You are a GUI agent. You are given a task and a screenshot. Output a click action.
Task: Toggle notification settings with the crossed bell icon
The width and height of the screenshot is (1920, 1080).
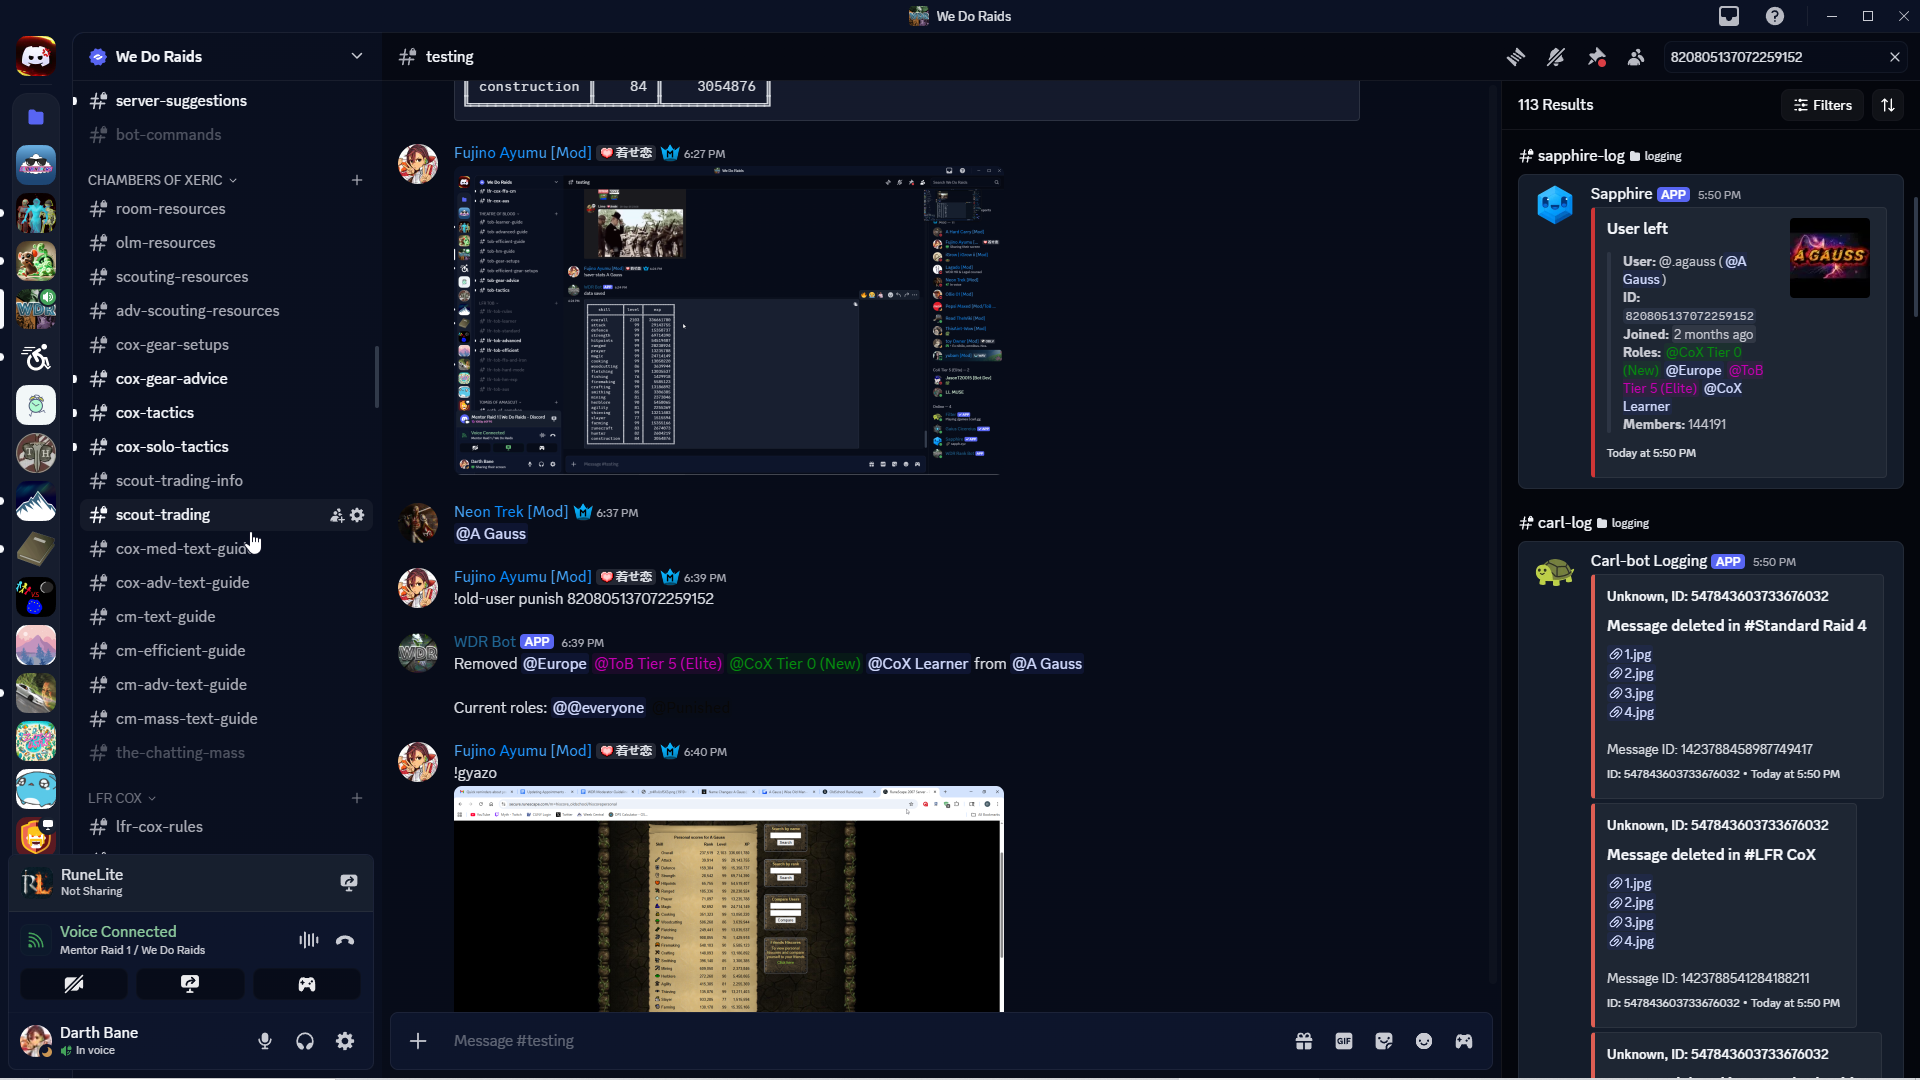pyautogui.click(x=1556, y=57)
